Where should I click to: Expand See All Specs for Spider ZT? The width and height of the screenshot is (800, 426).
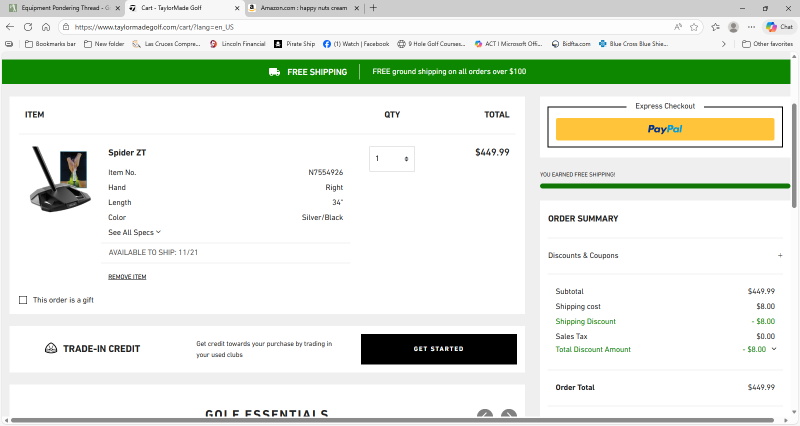click(x=134, y=232)
